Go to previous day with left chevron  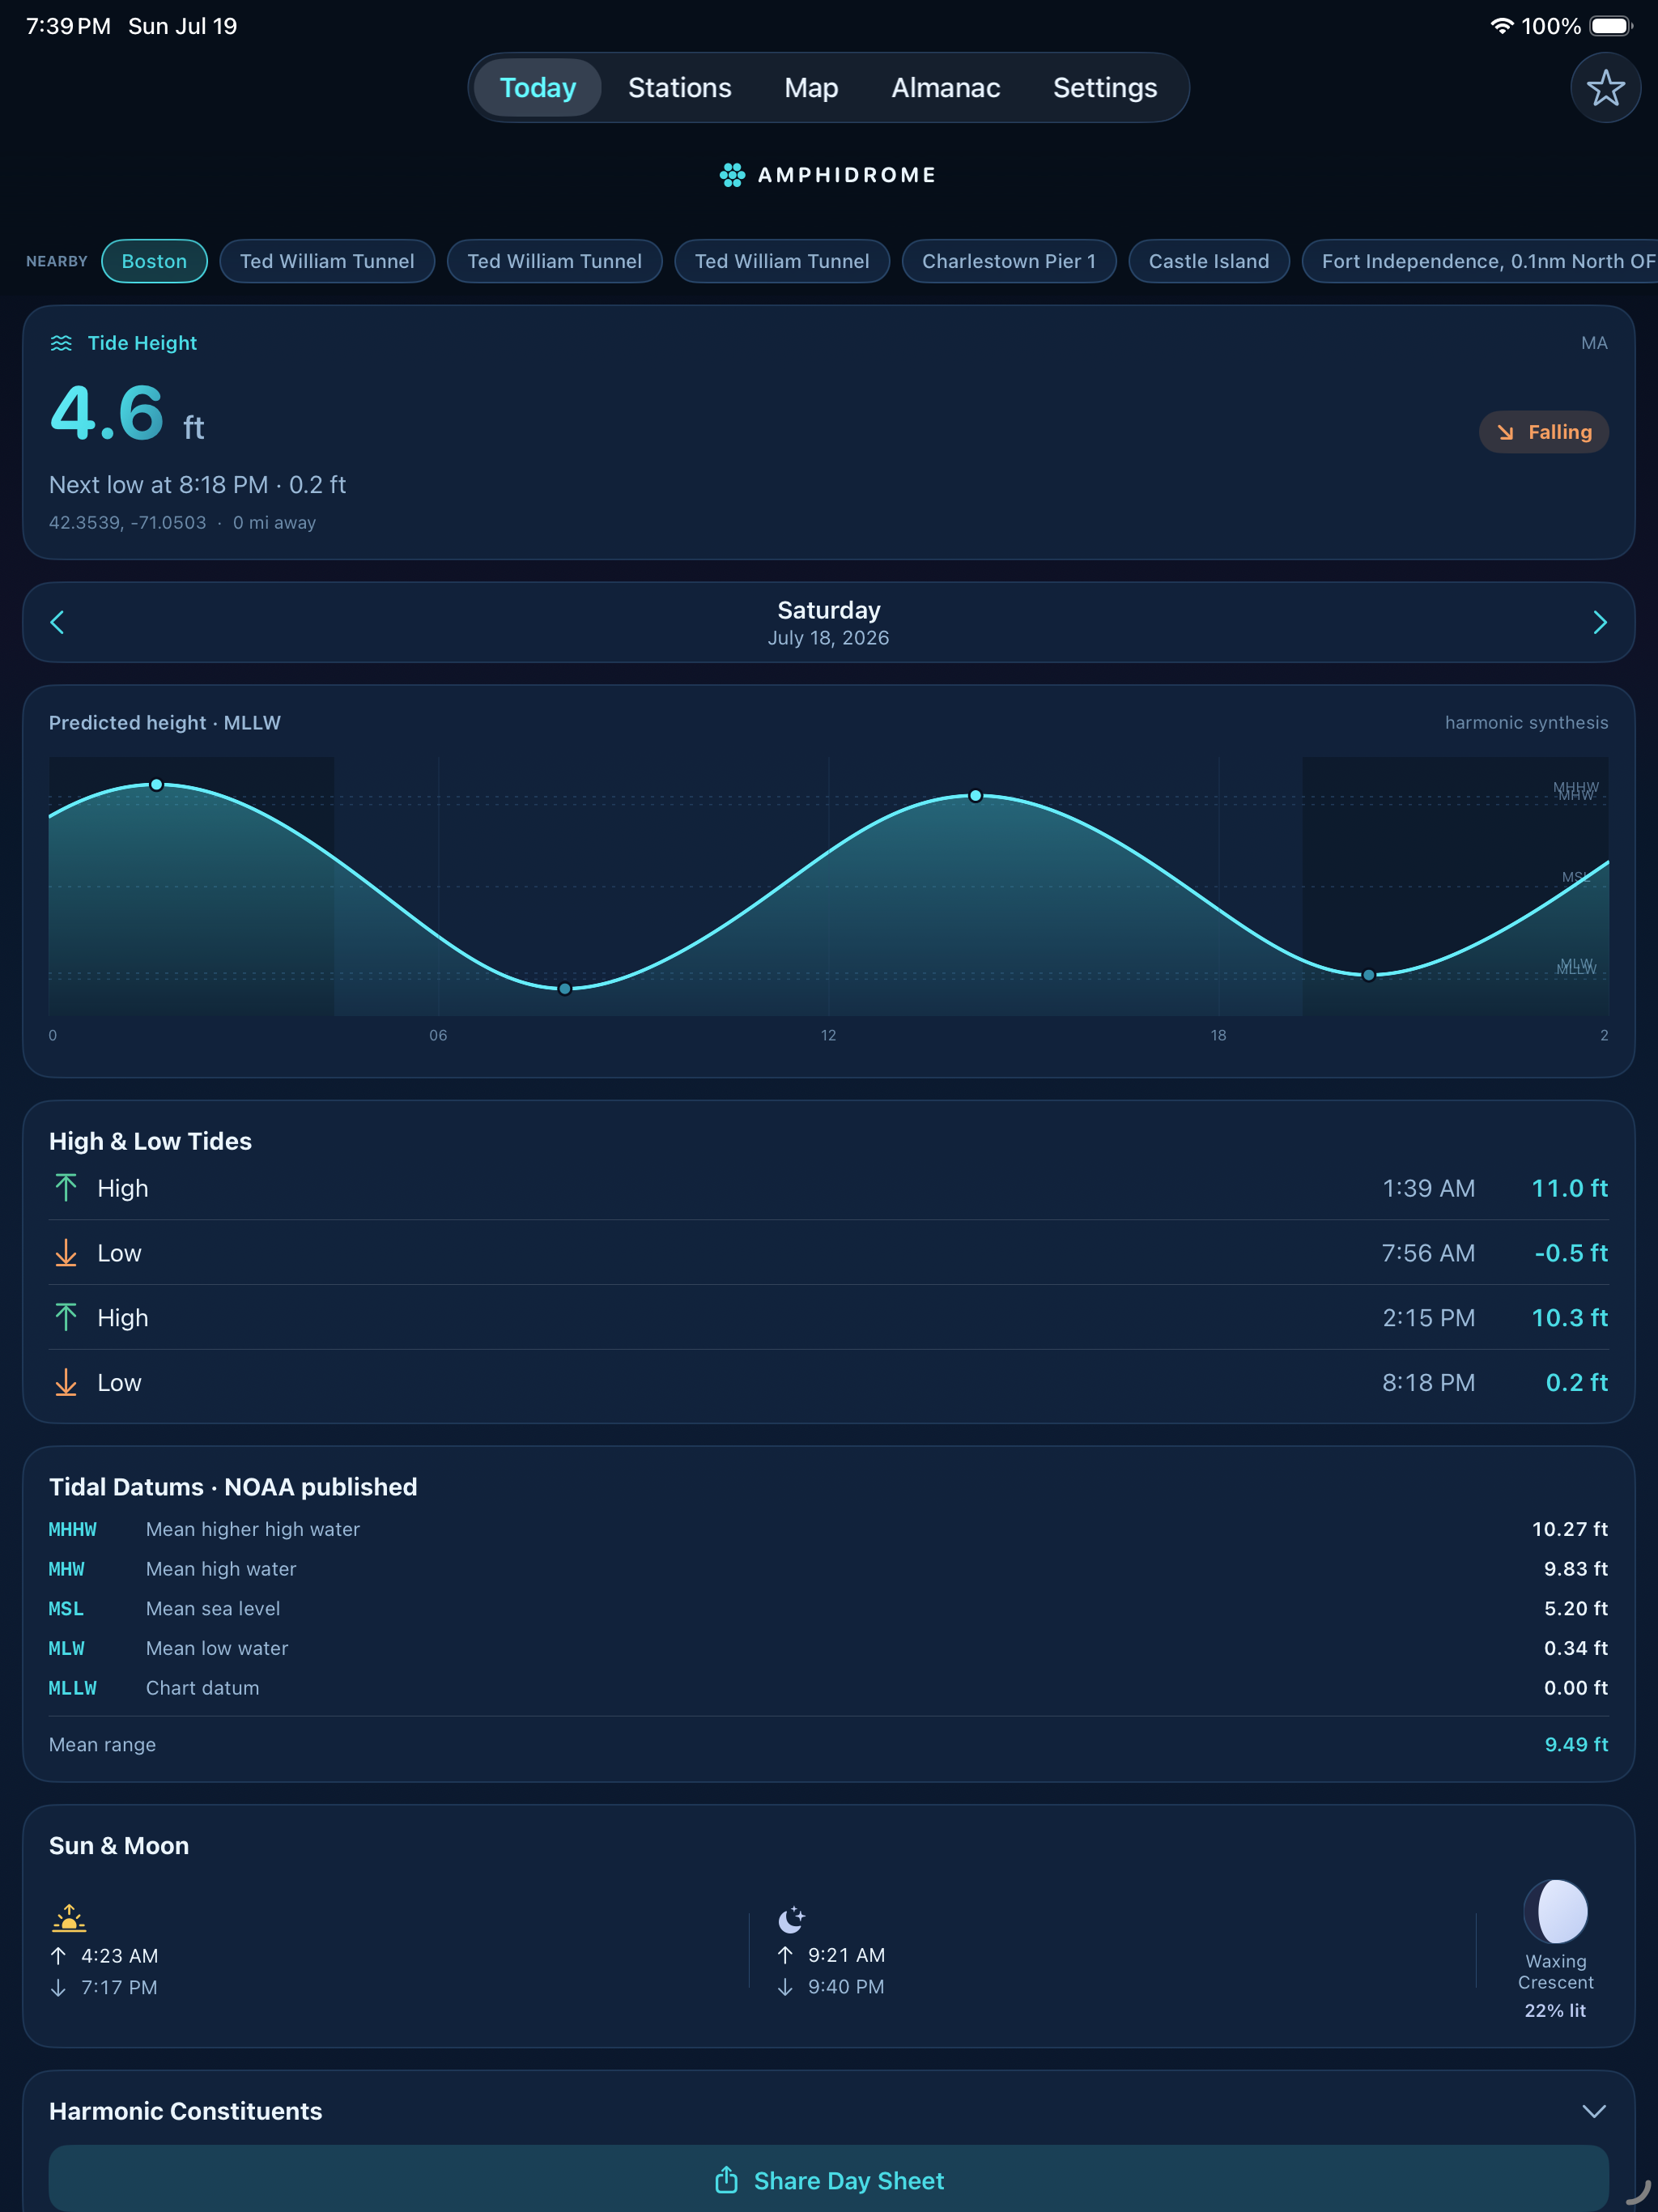(x=57, y=622)
